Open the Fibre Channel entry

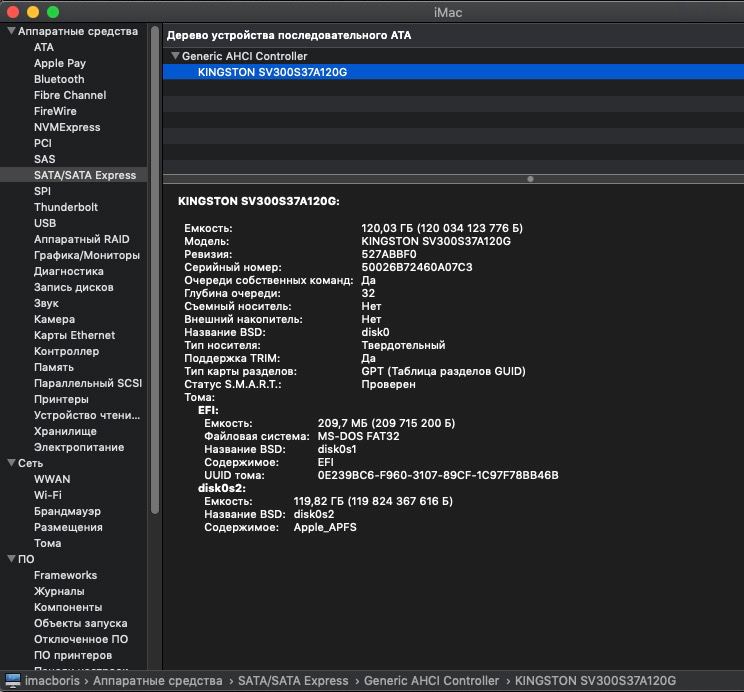click(x=70, y=95)
